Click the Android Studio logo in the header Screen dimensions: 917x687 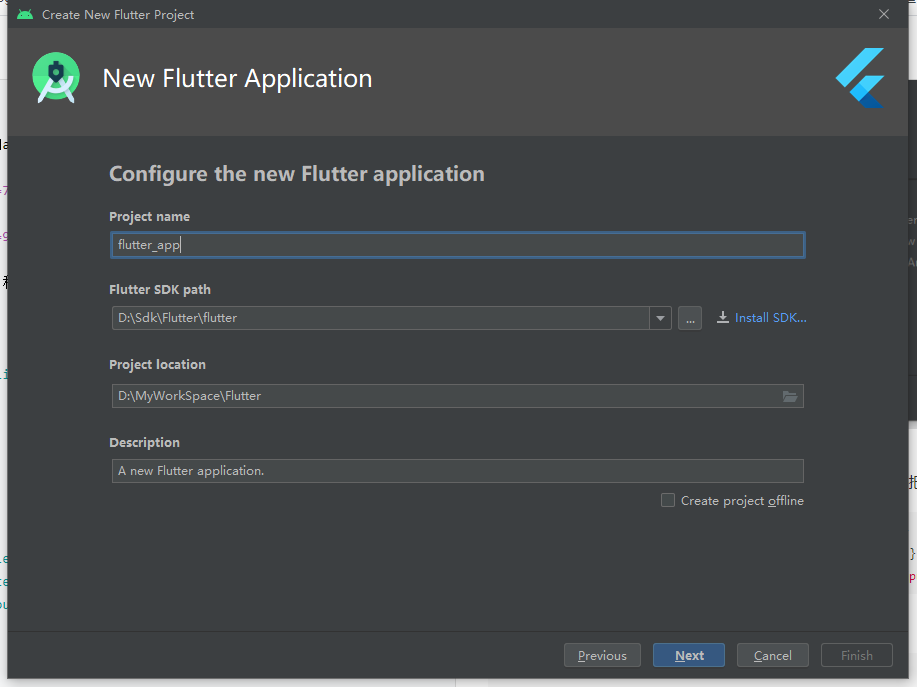click(x=55, y=79)
